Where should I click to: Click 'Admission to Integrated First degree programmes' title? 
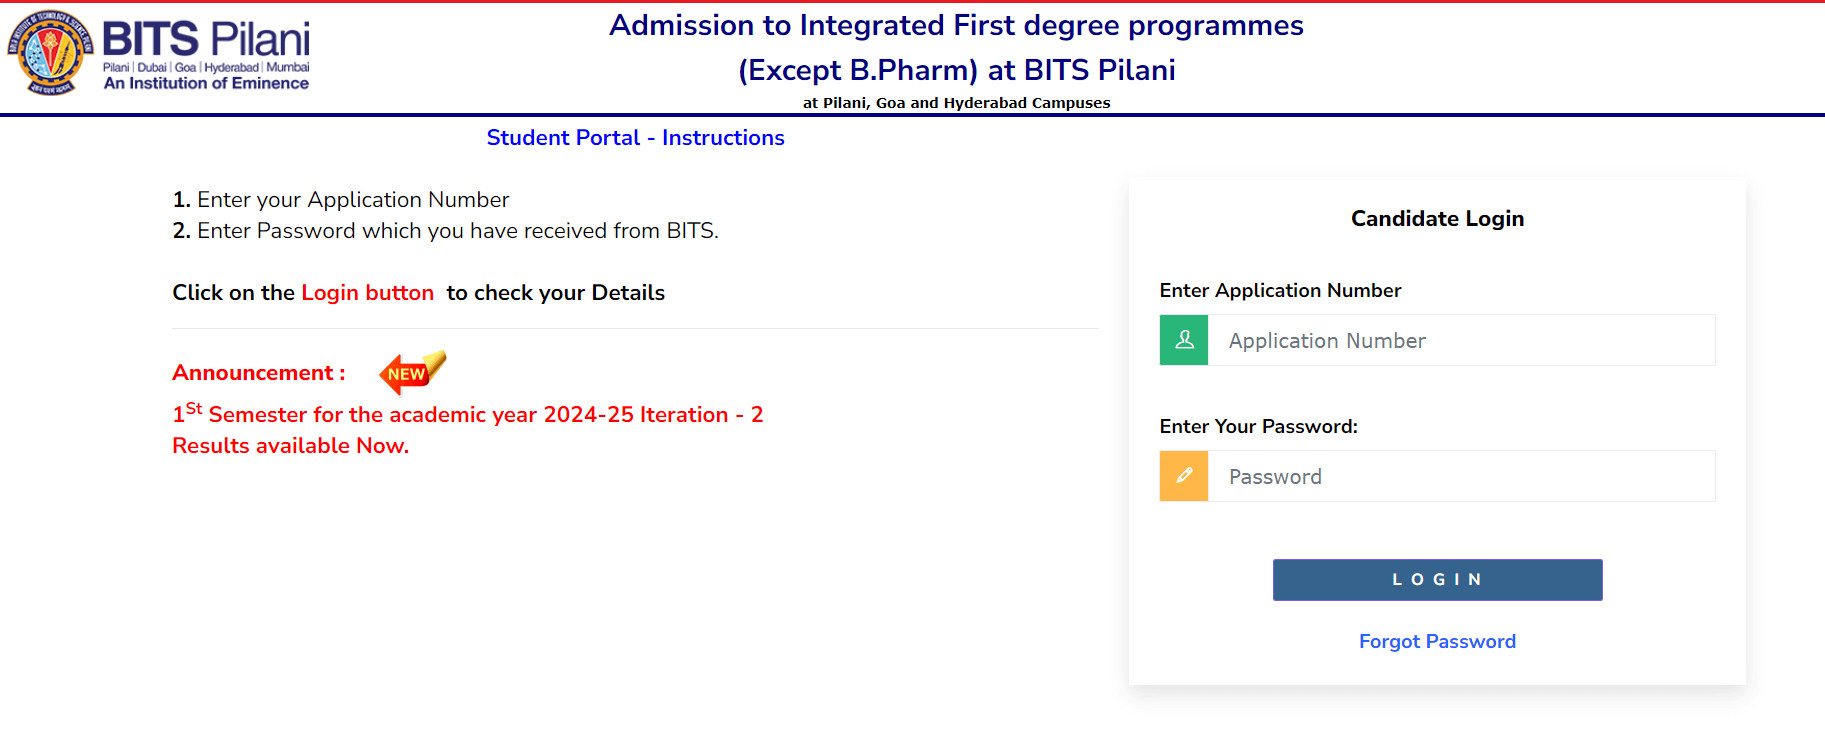click(956, 25)
